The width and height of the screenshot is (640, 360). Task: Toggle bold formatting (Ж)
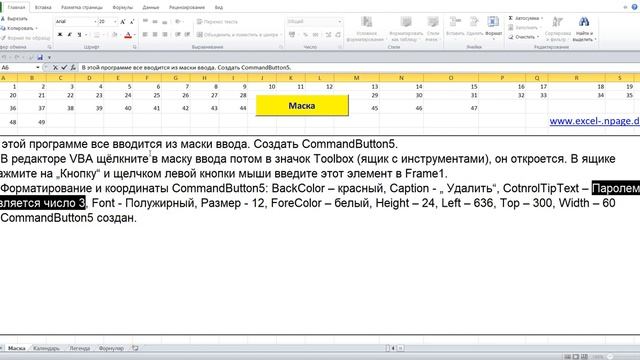click(x=60, y=35)
